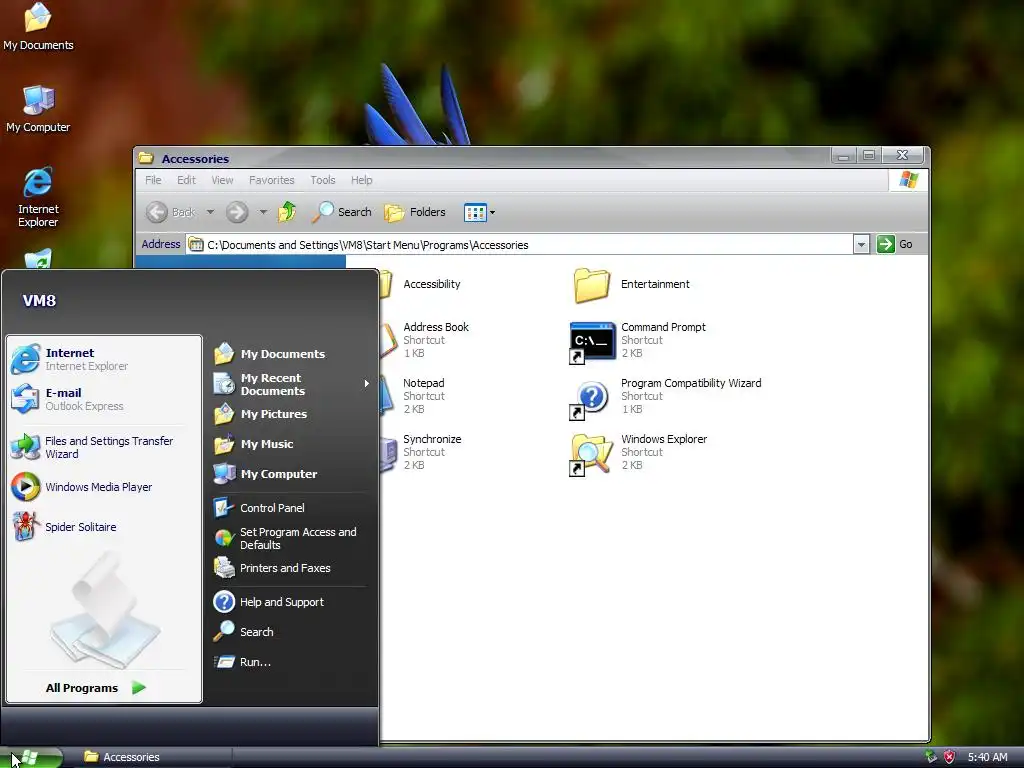This screenshot has width=1024, height=768.
Task: Click the Go button
Action: pos(895,244)
